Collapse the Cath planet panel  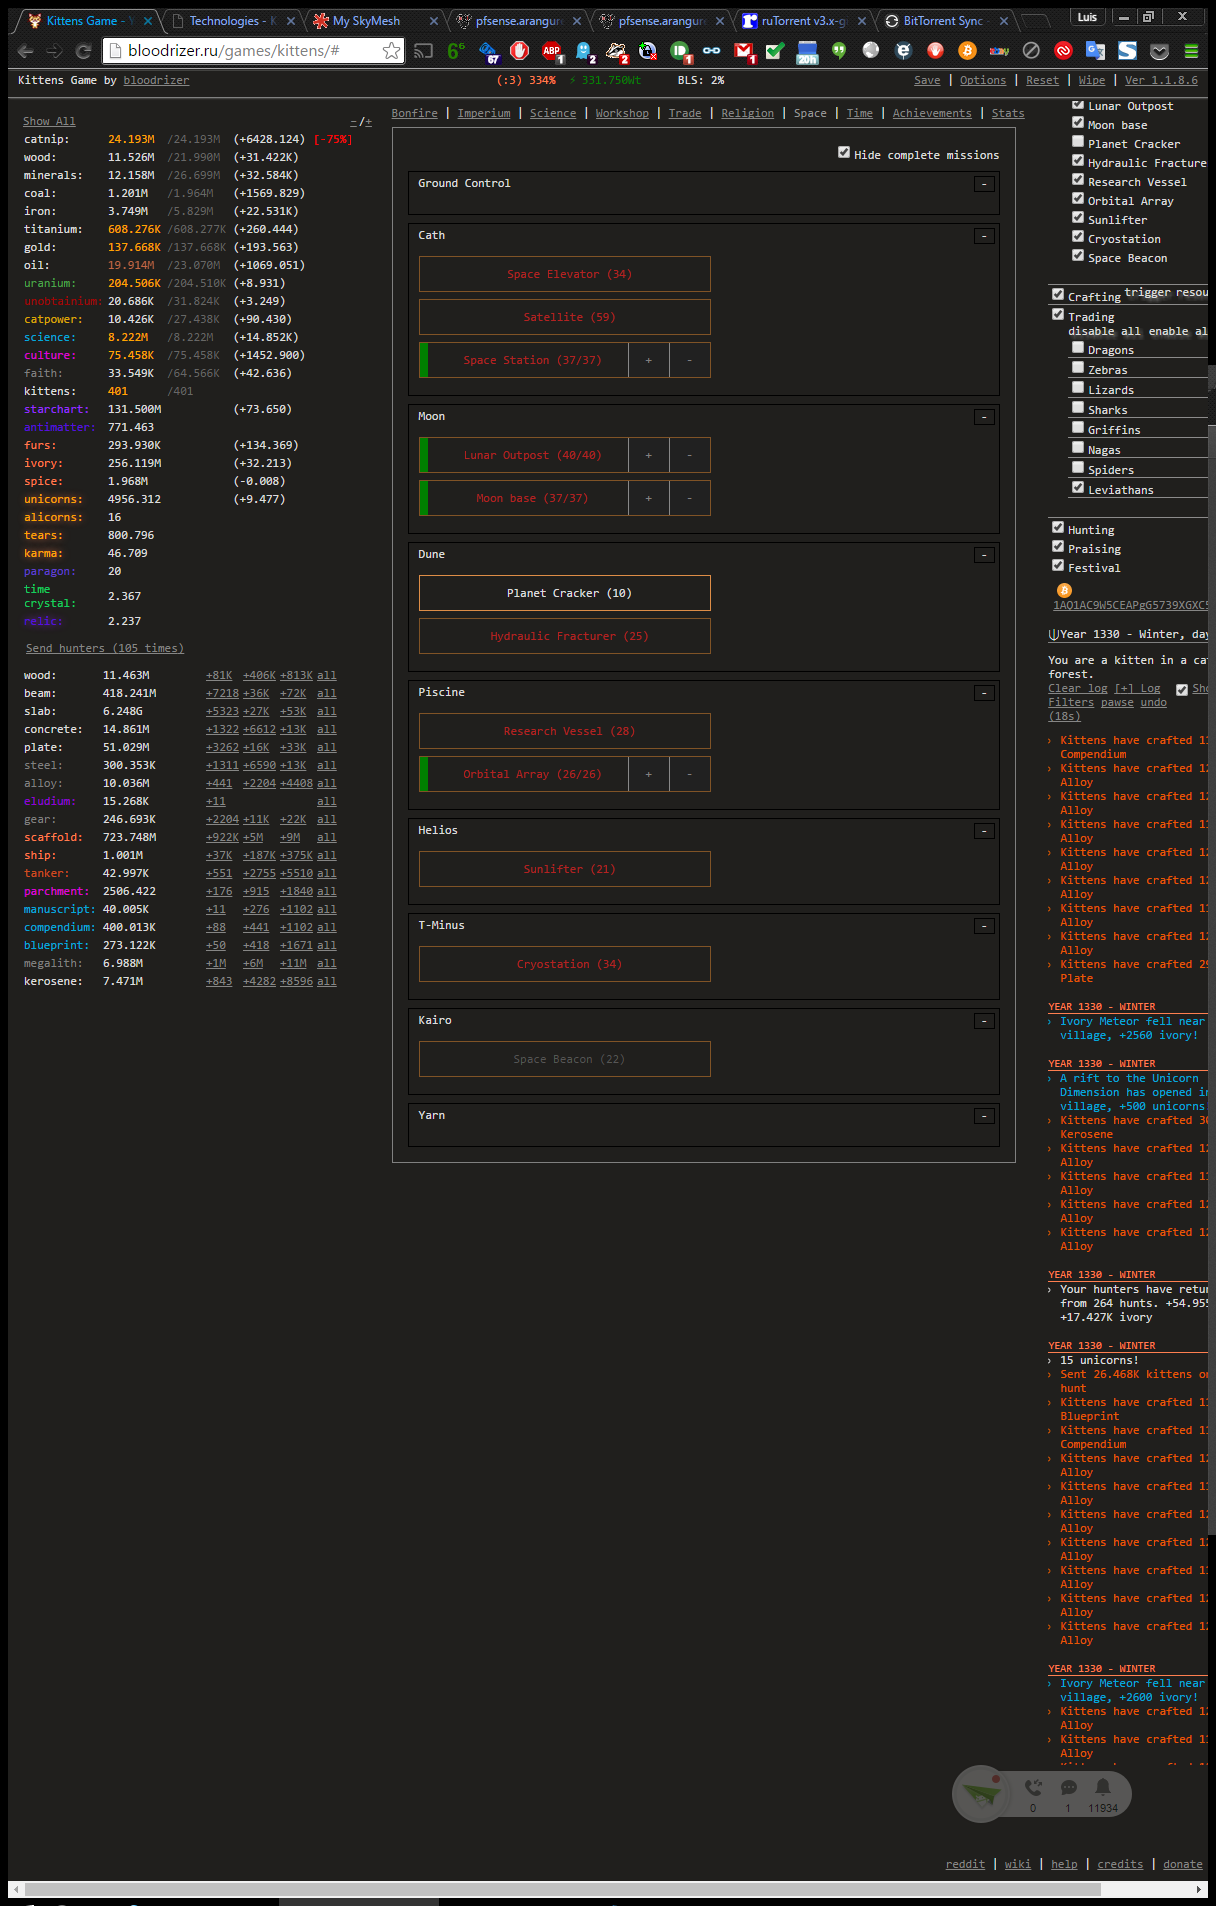(x=984, y=236)
